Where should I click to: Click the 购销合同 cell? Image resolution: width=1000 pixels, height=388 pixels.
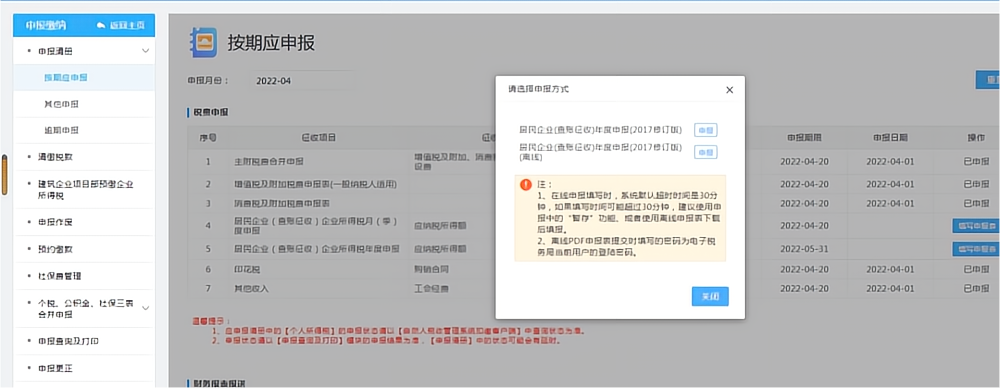coord(432,270)
